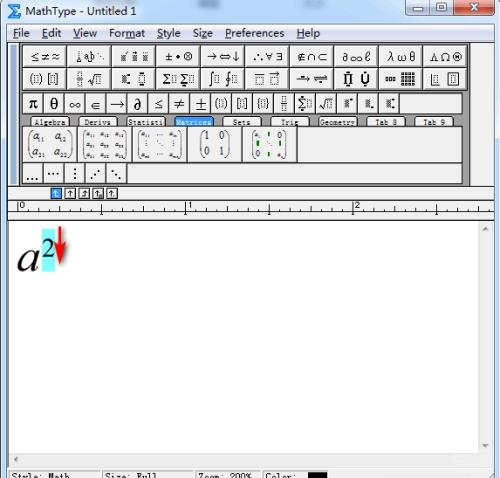Insert the infinity symbol
Image resolution: width=500 pixels, height=478 pixels.
(75, 104)
